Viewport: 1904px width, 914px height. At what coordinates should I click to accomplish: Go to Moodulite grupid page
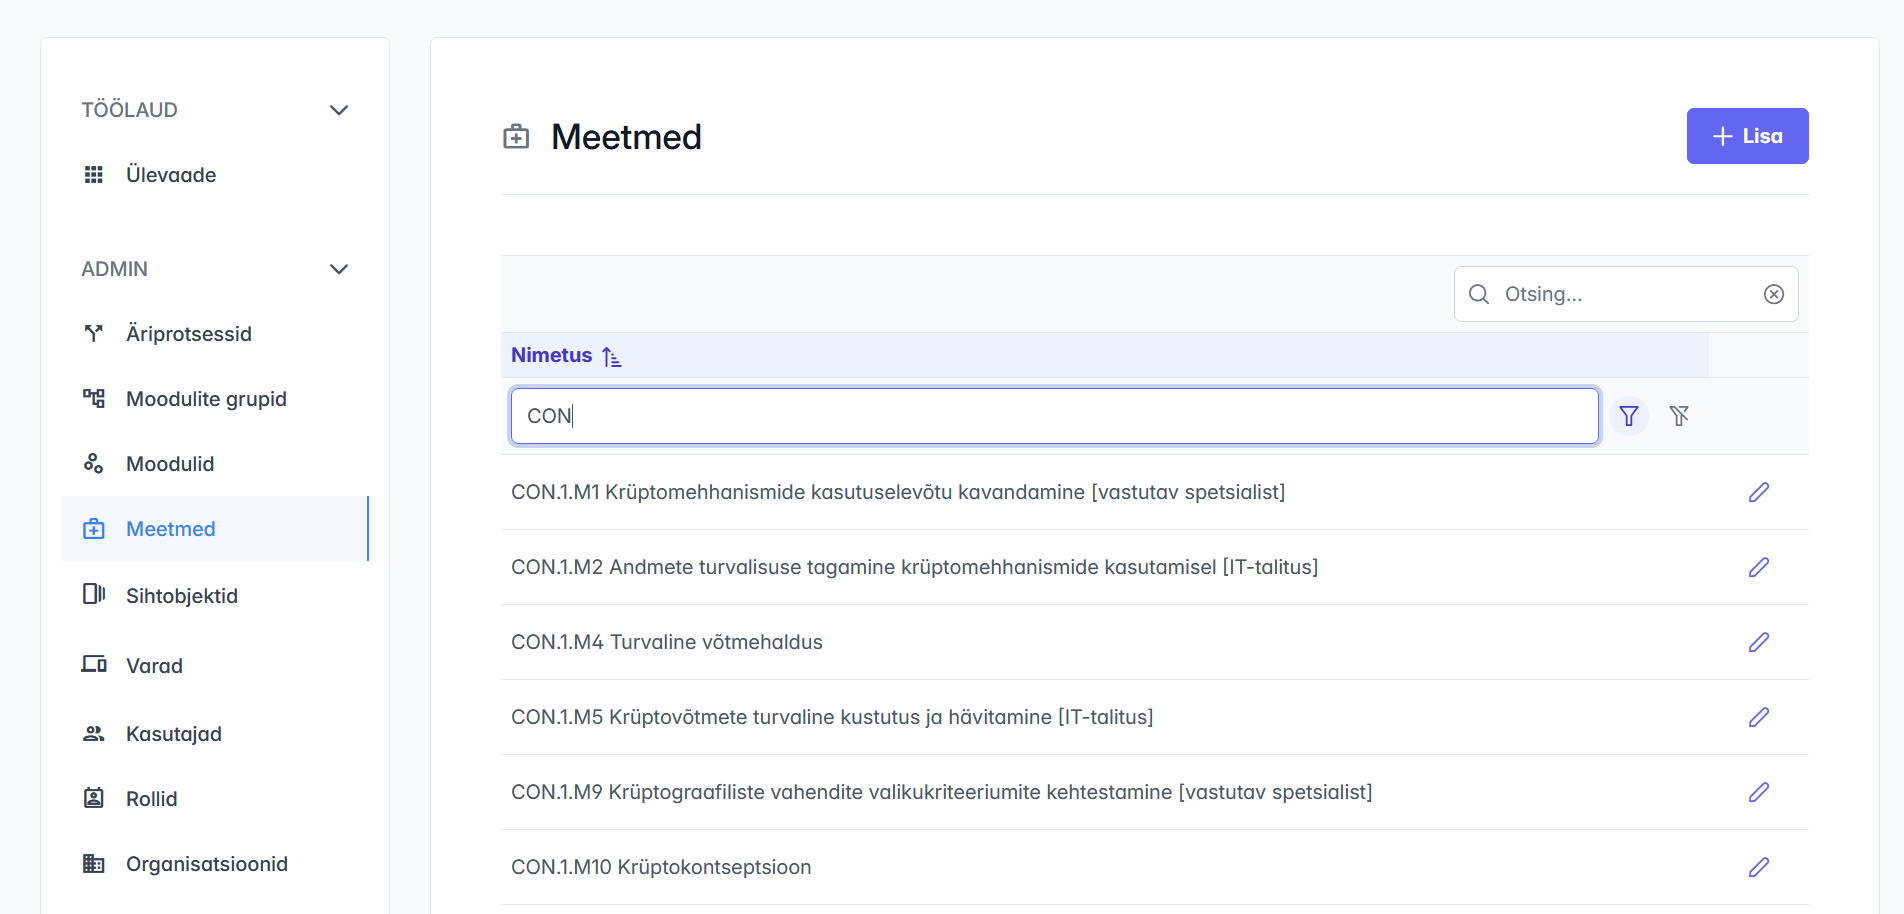point(206,399)
